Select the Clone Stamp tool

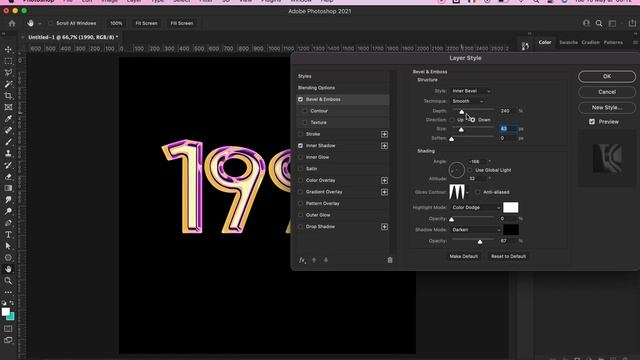click(x=8, y=153)
